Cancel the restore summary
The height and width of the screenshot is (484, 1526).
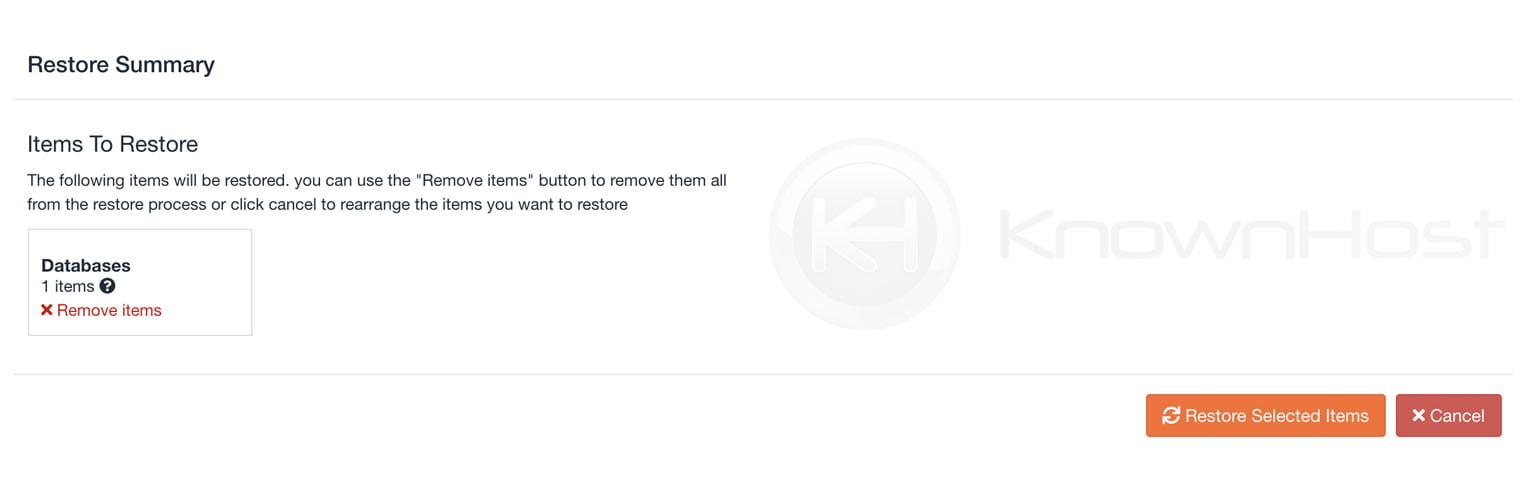click(1448, 415)
